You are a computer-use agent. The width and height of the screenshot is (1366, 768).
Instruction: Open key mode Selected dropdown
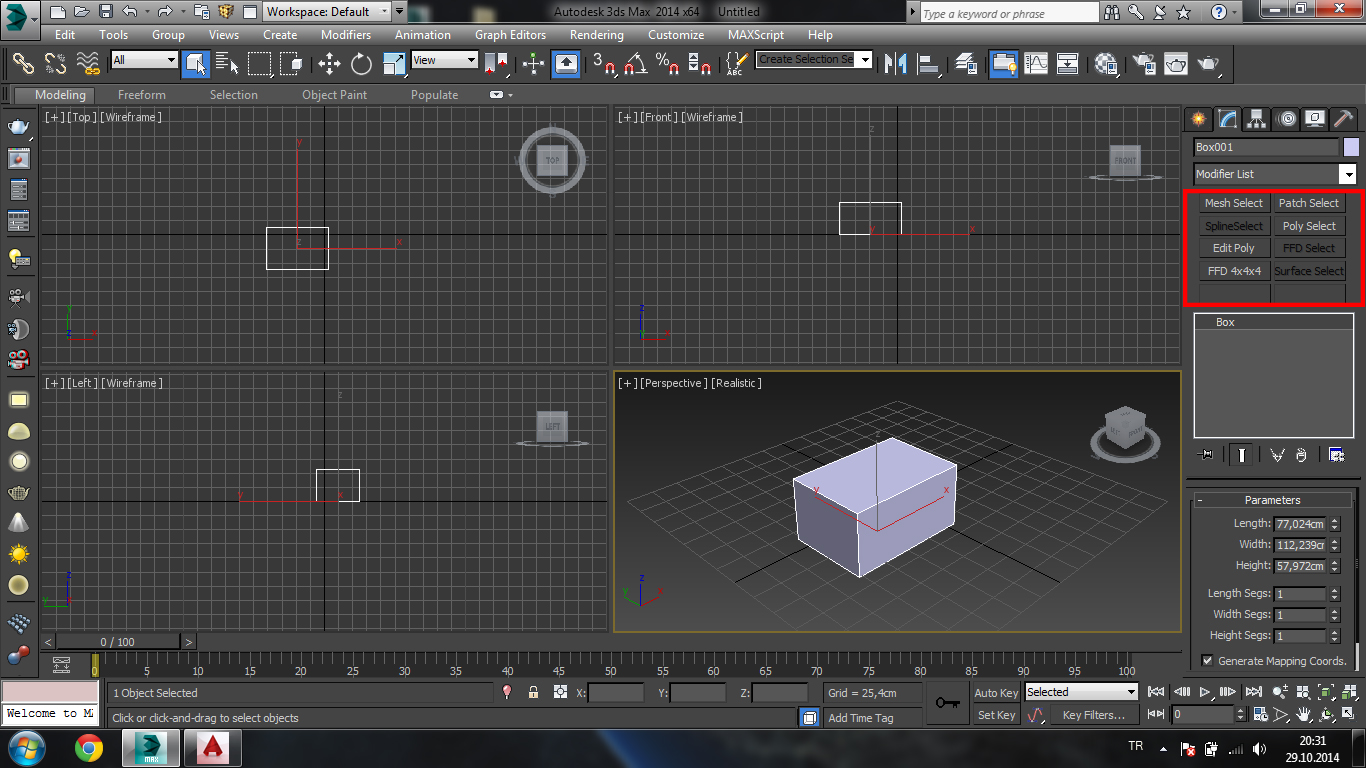1082,692
